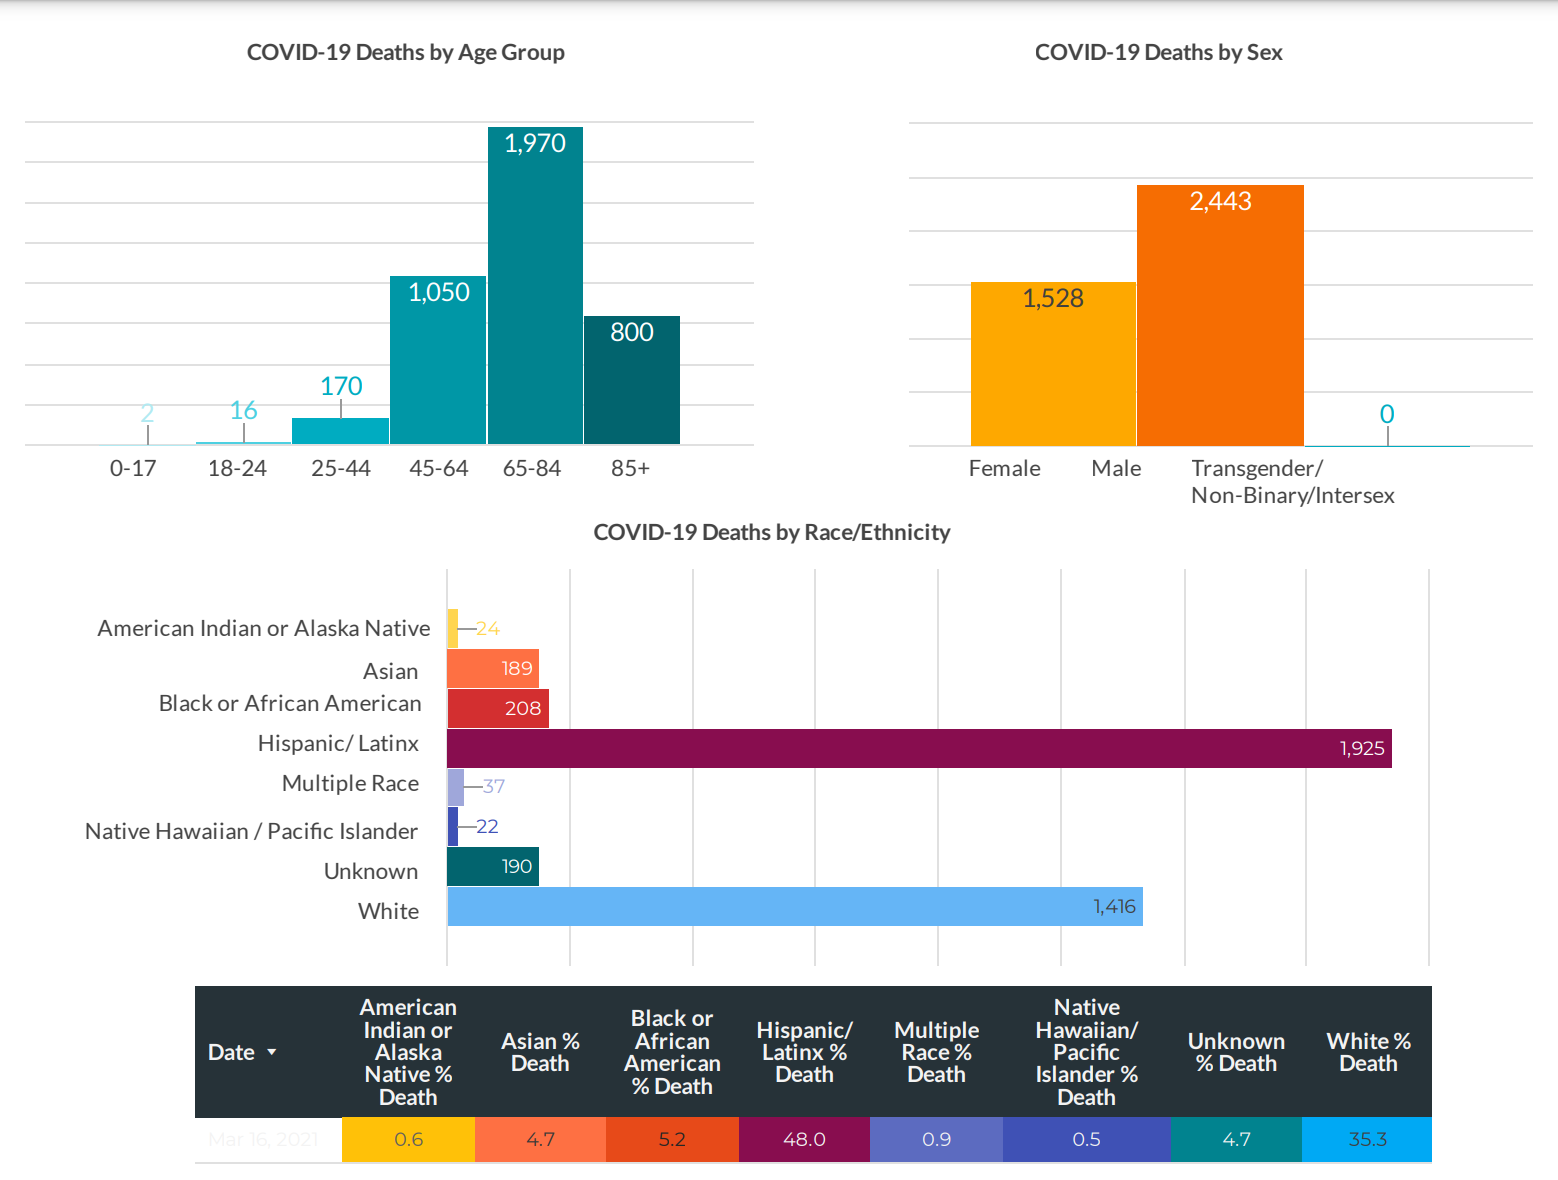Sort by Unknown % Death header
Screen dimensions: 1558x1180
[1236, 1052]
